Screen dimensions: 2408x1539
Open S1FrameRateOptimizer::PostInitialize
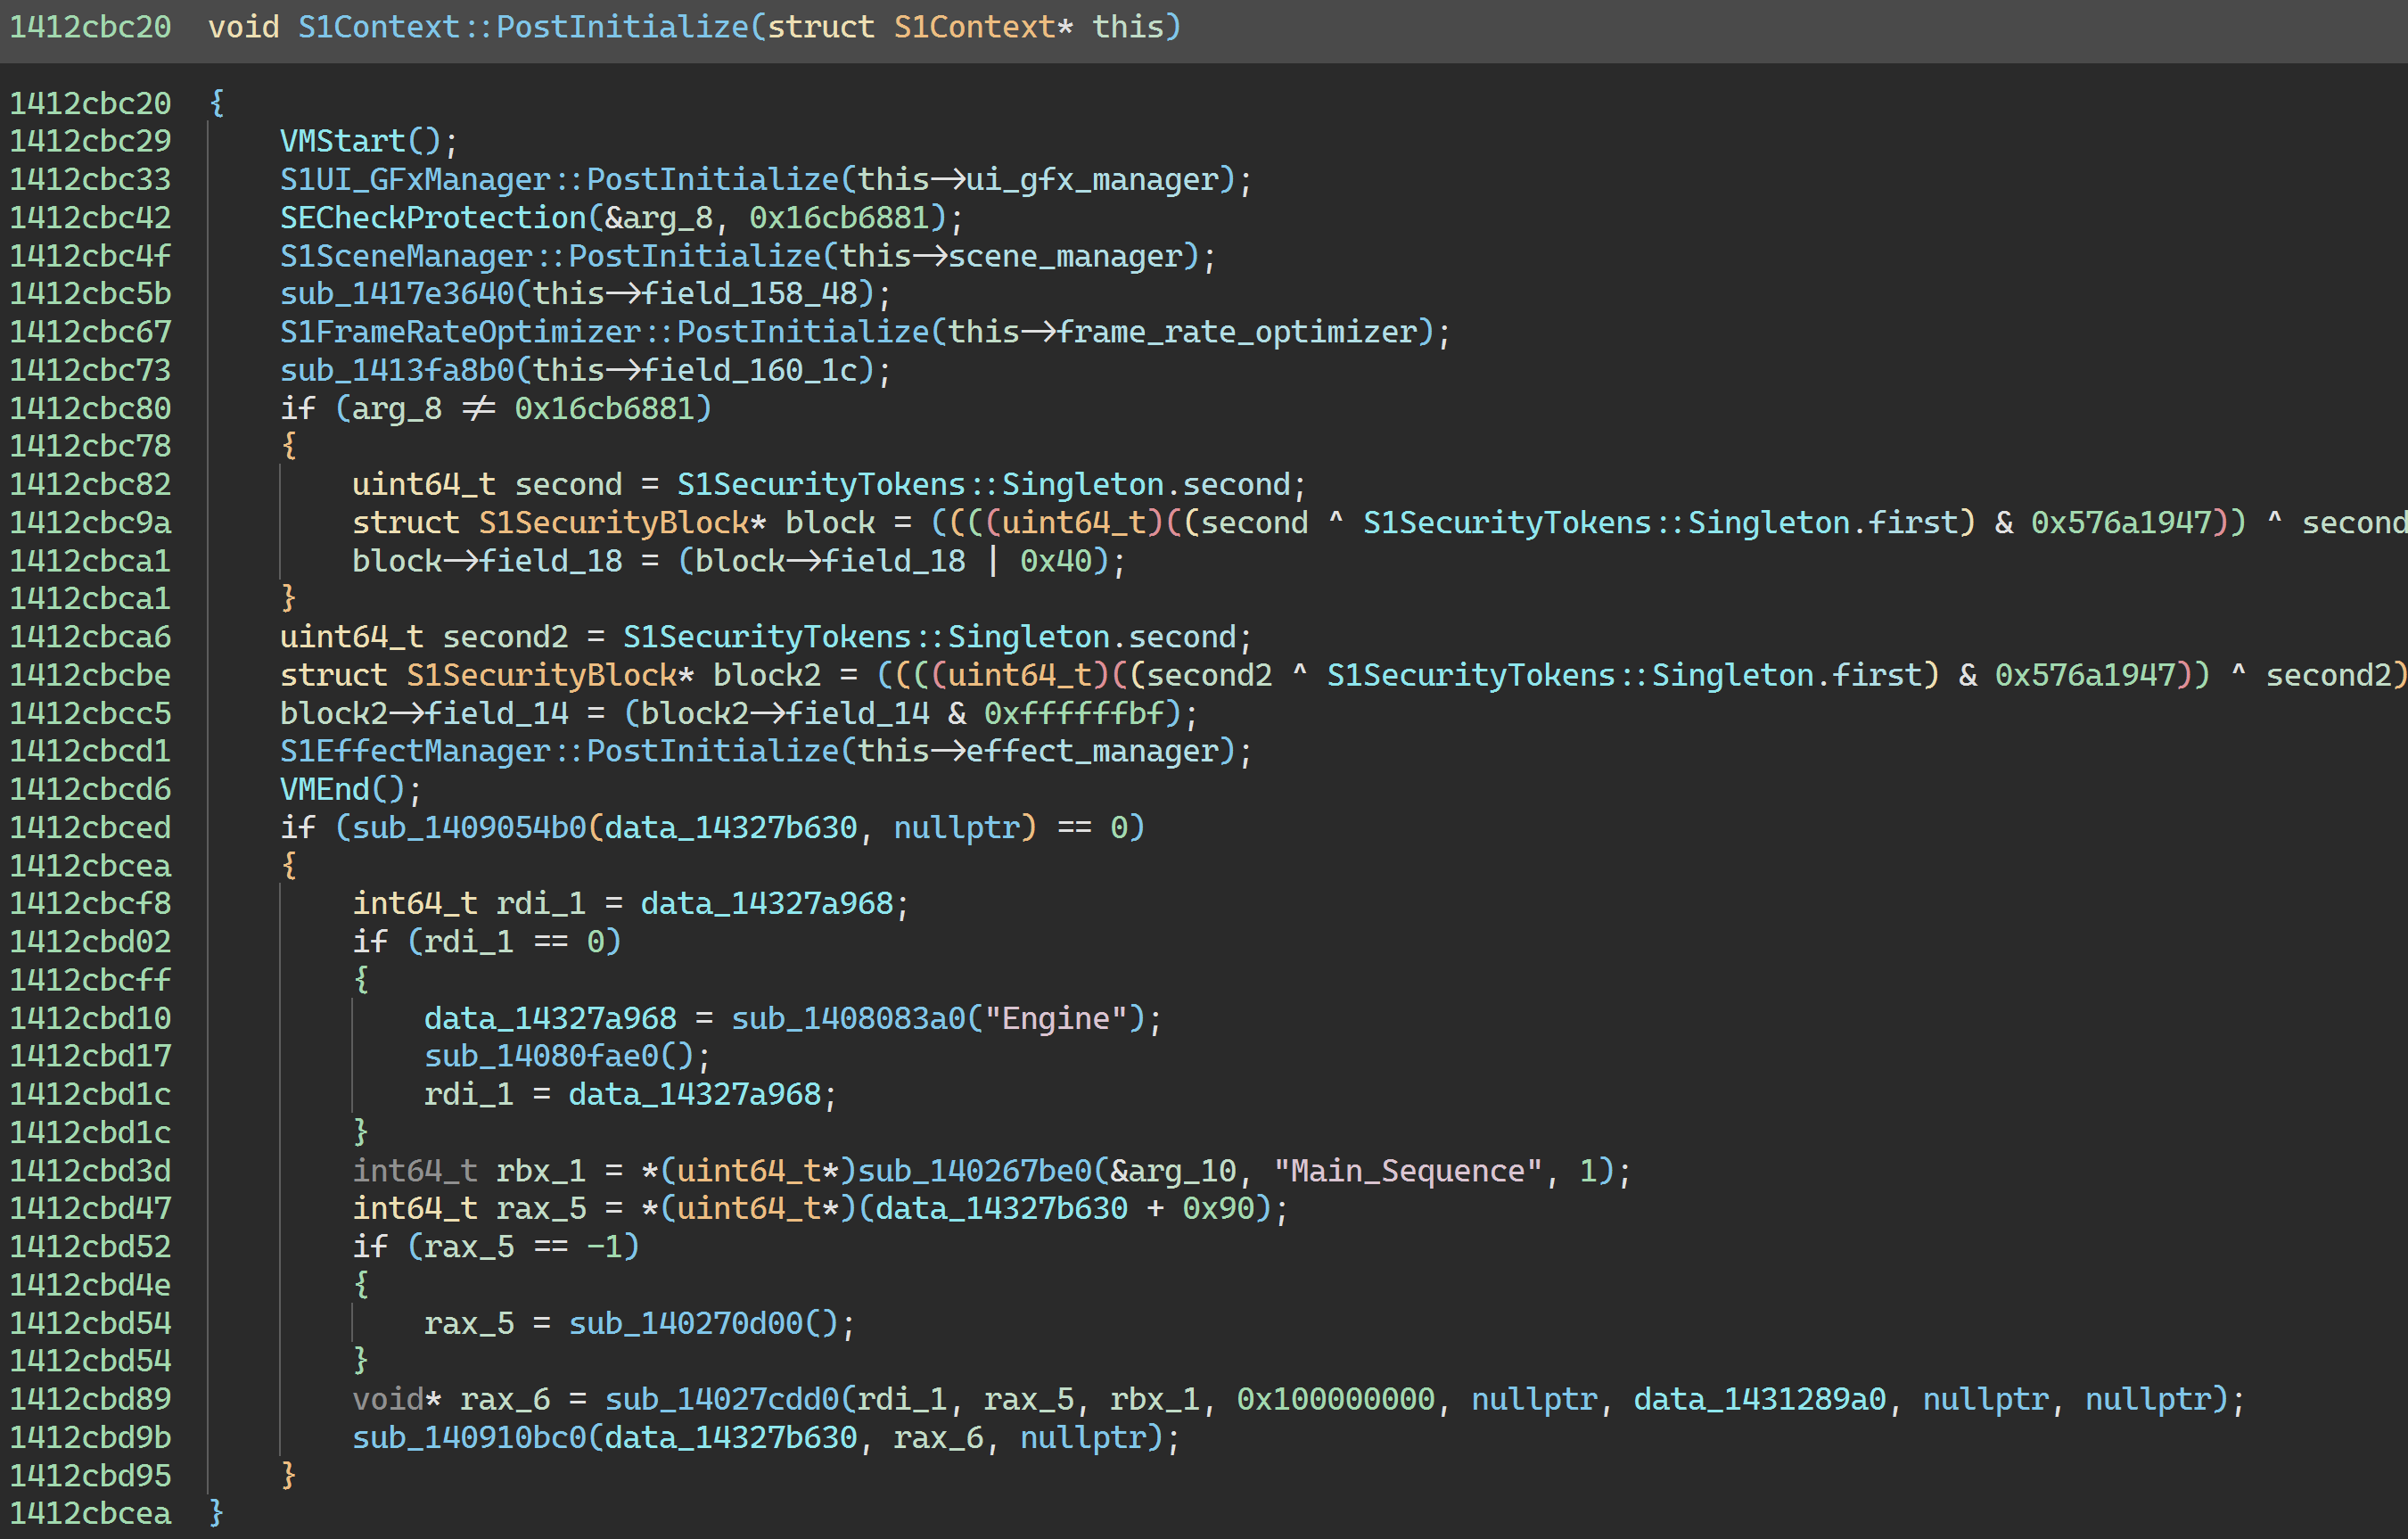coord(600,331)
